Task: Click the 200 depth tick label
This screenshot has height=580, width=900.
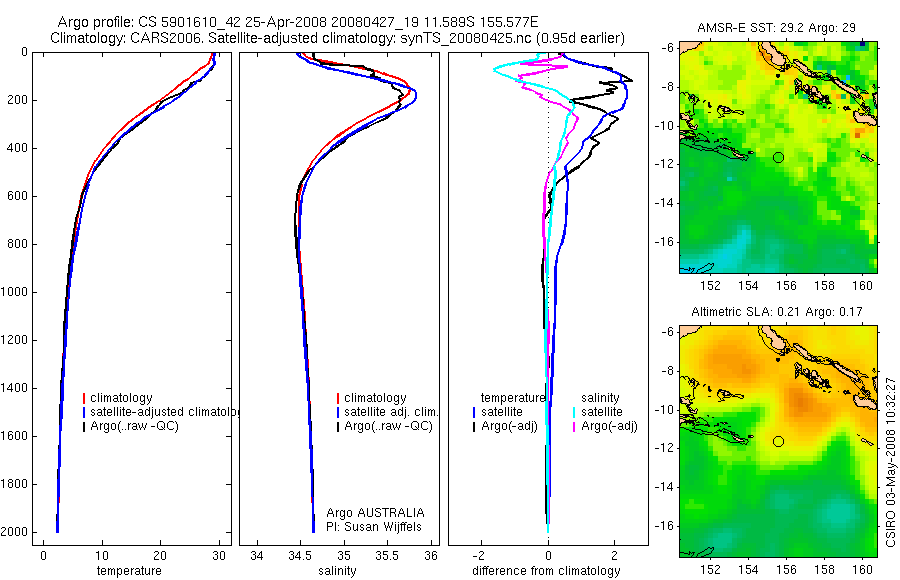Action: pyautogui.click(x=18, y=100)
